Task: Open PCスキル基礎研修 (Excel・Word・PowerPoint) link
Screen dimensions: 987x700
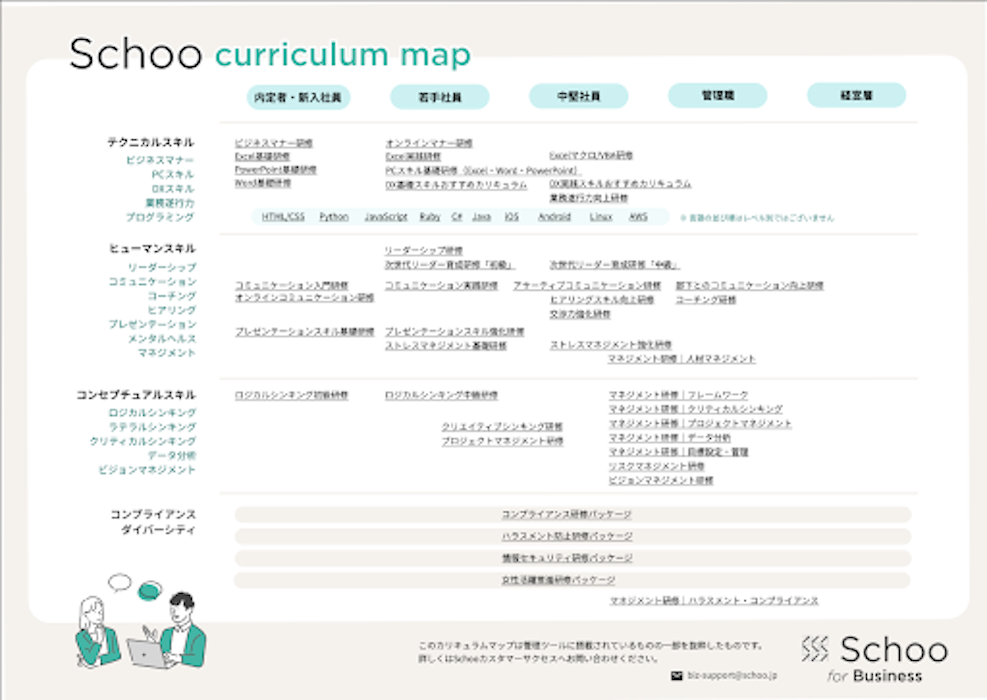Action: coord(482,171)
